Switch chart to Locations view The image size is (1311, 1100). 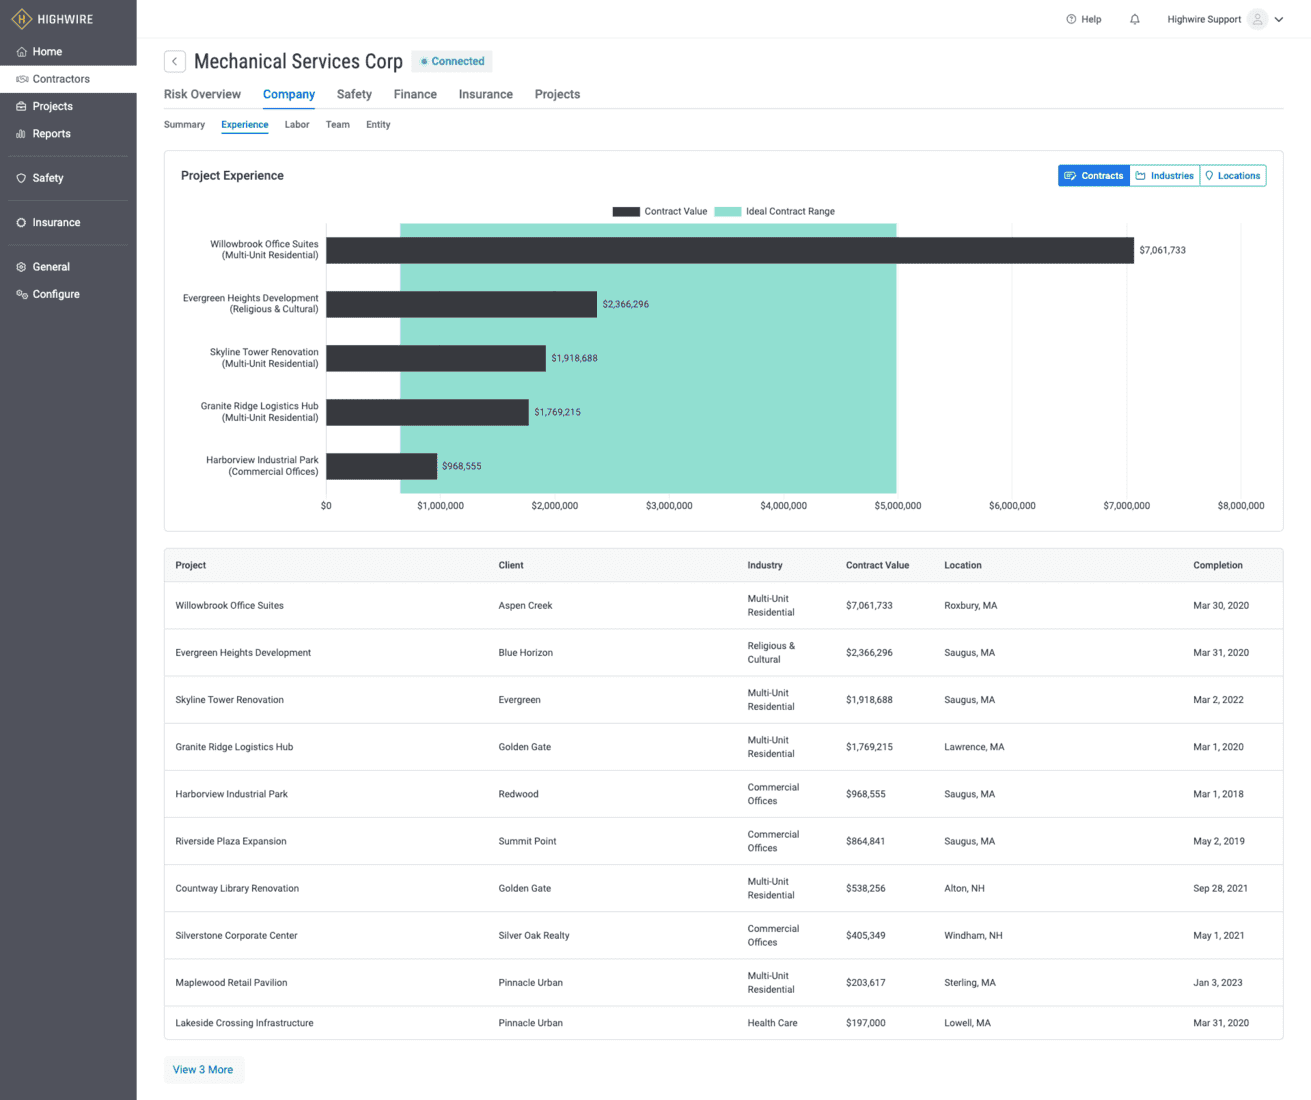(x=1232, y=176)
